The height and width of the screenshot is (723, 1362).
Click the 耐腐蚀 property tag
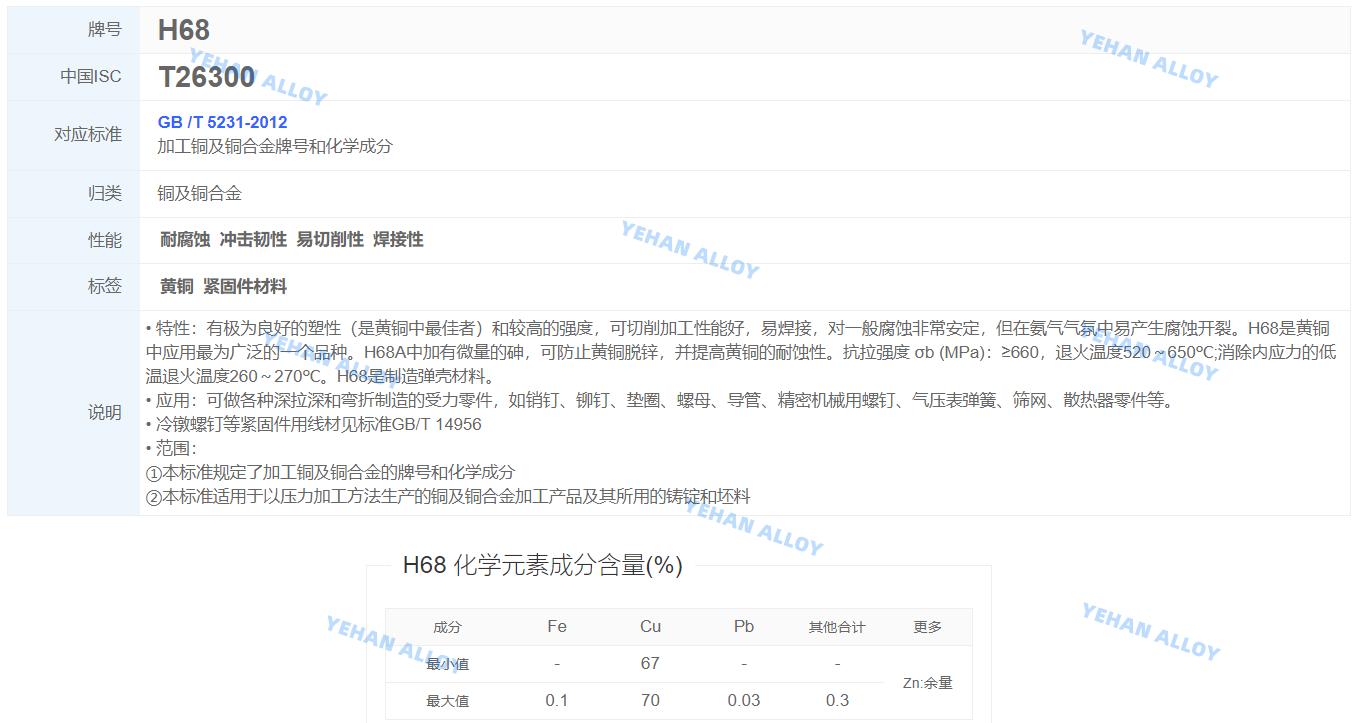(x=185, y=240)
